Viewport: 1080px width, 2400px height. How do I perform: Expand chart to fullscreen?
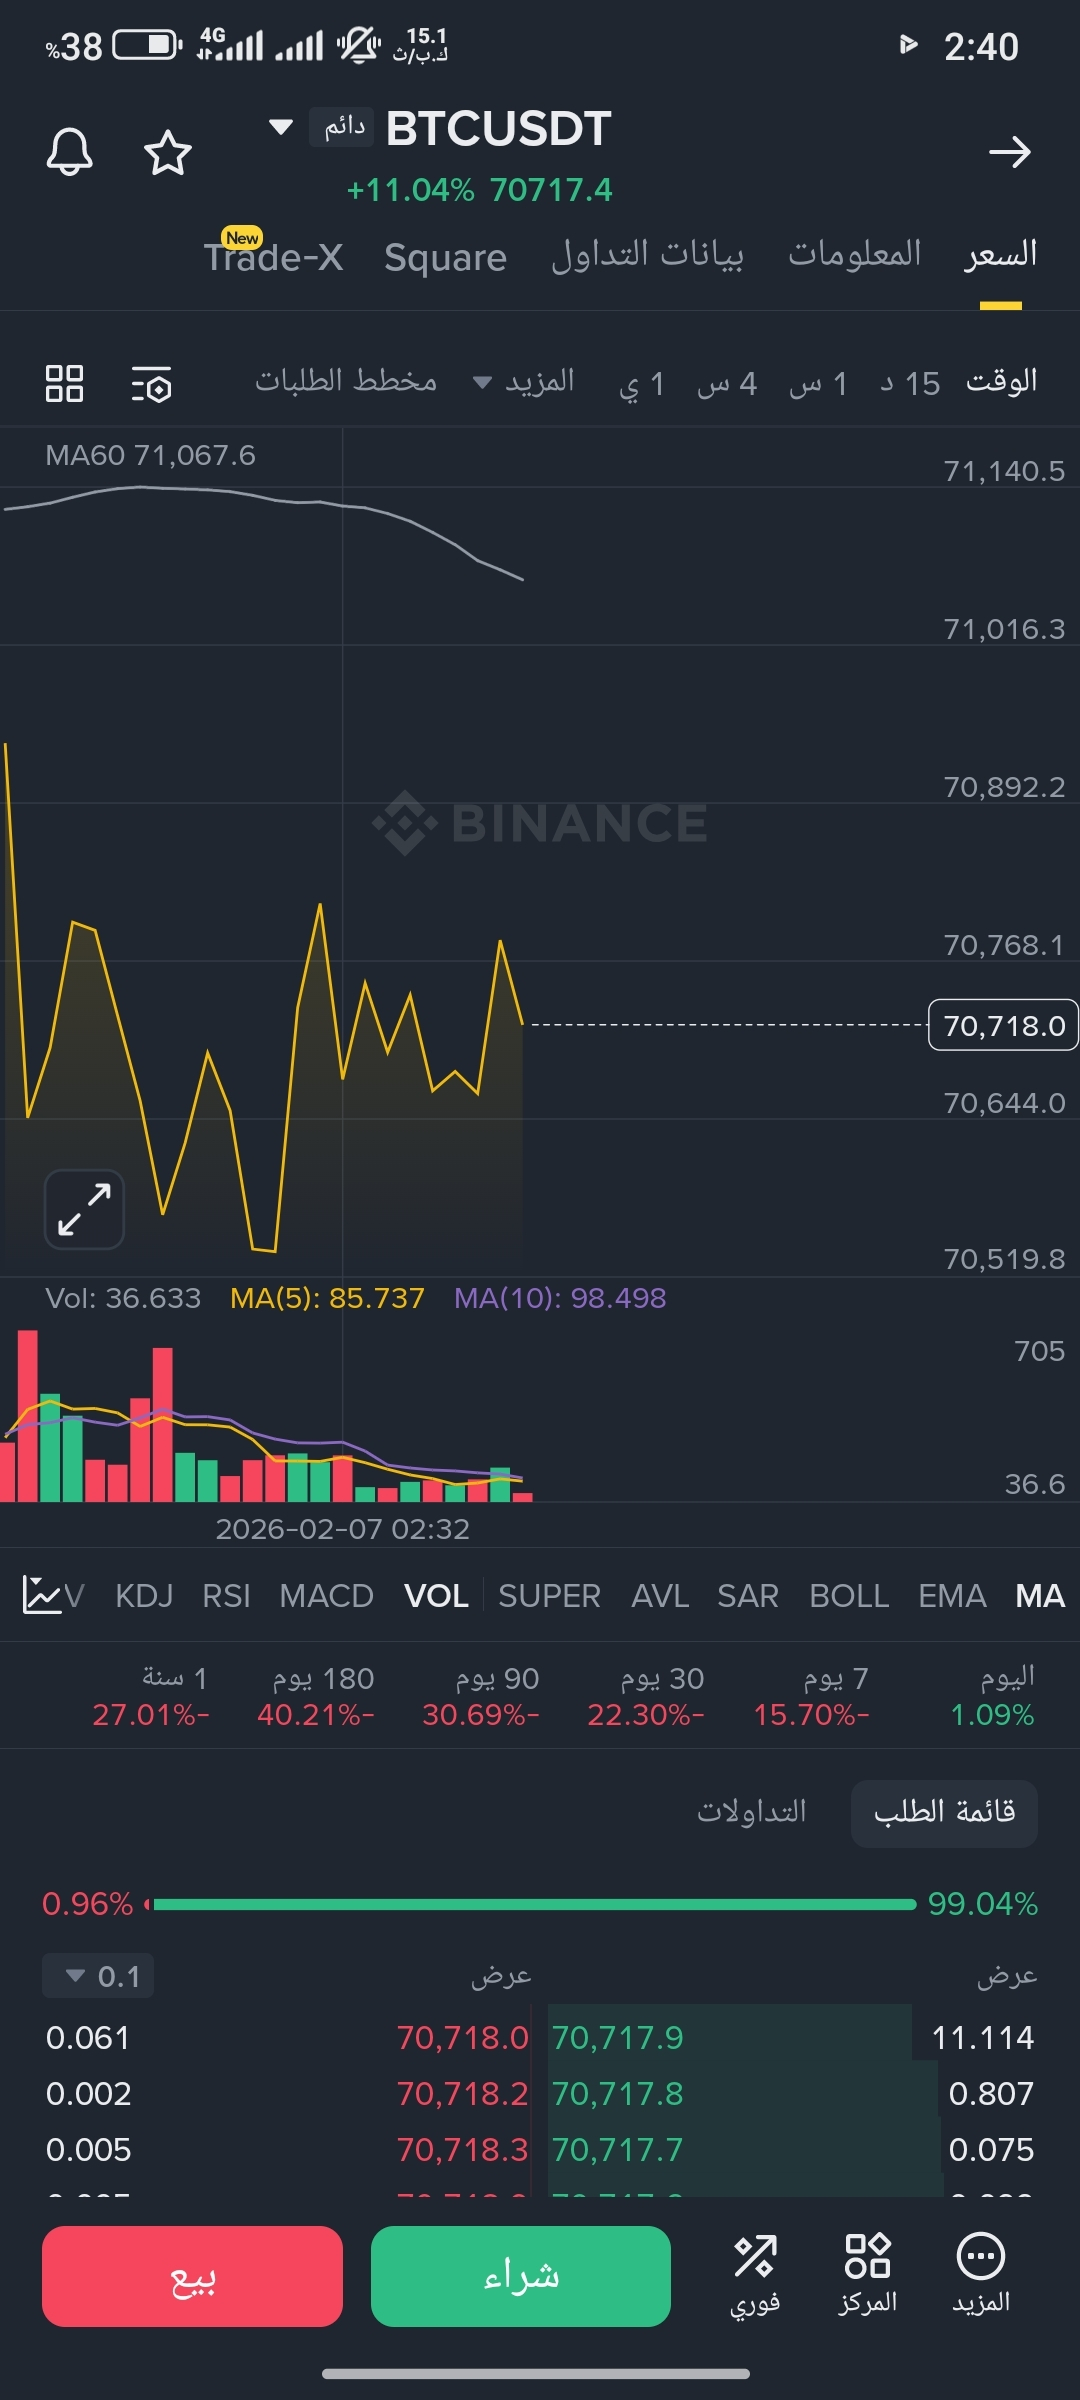tap(84, 1210)
